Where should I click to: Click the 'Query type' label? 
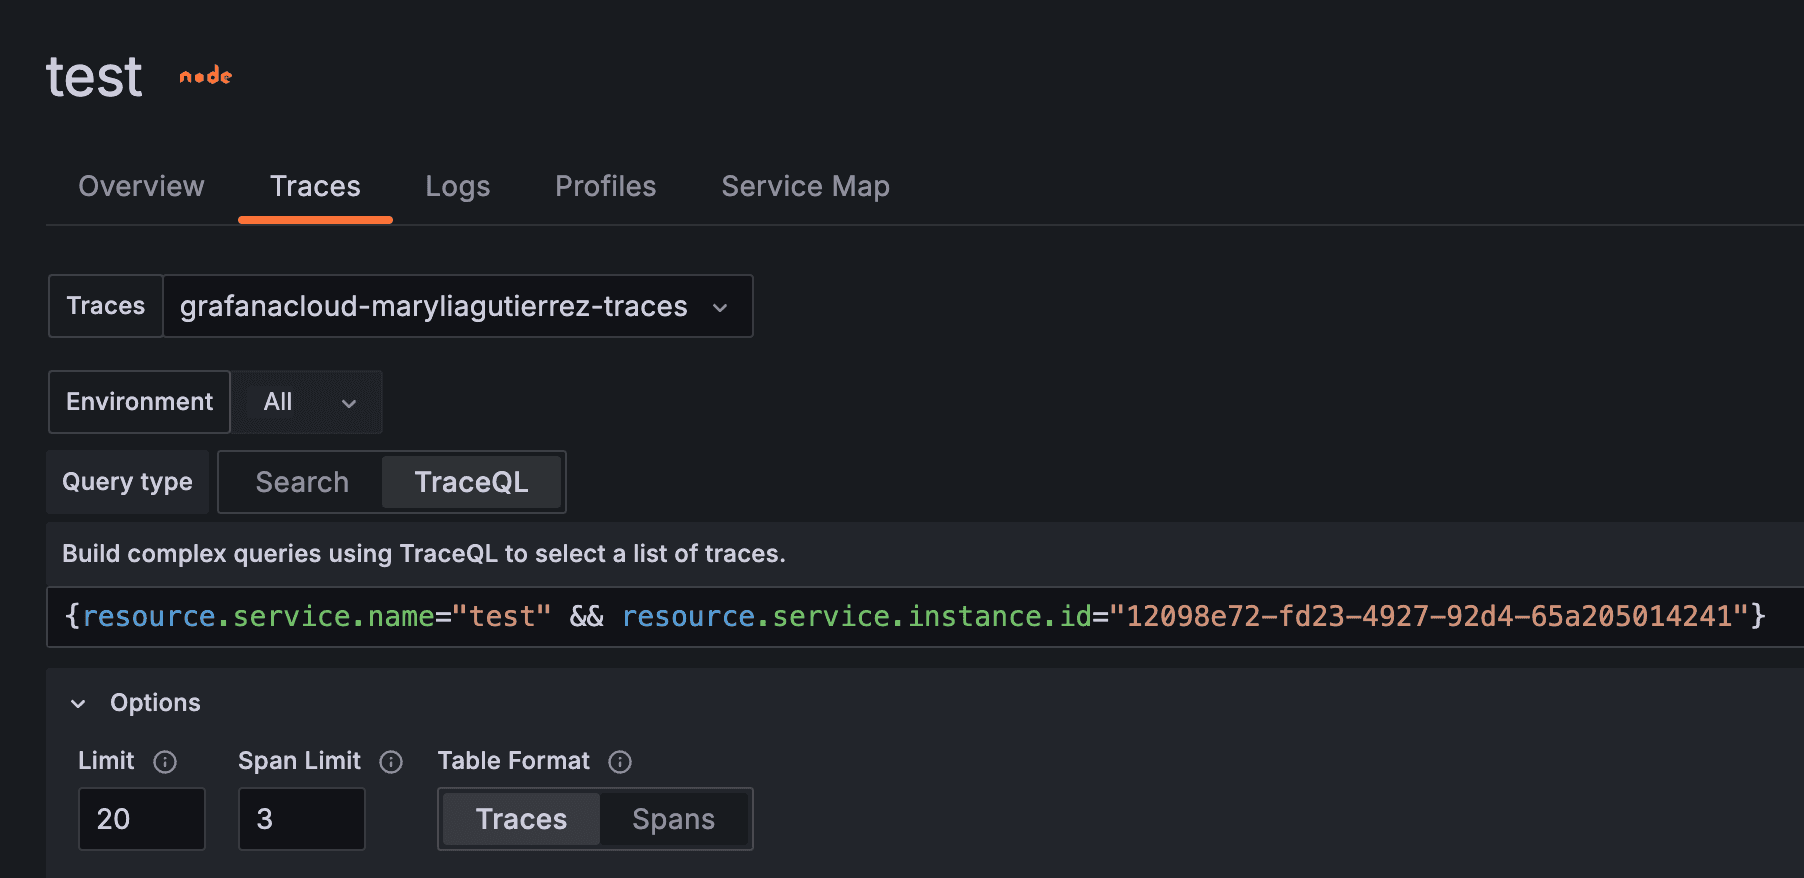click(x=127, y=482)
